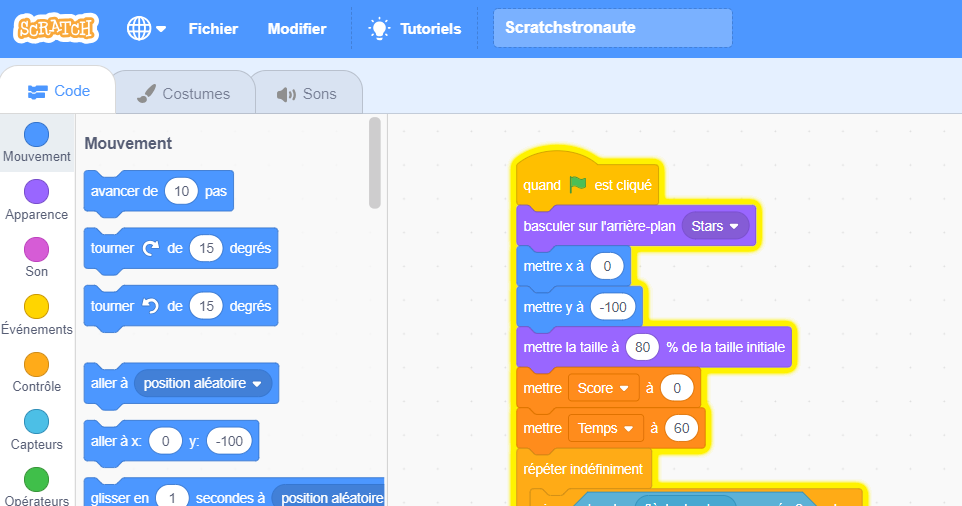This screenshot has height=506, width=962.
Task: Open the Modifier menu
Action: pos(297,29)
